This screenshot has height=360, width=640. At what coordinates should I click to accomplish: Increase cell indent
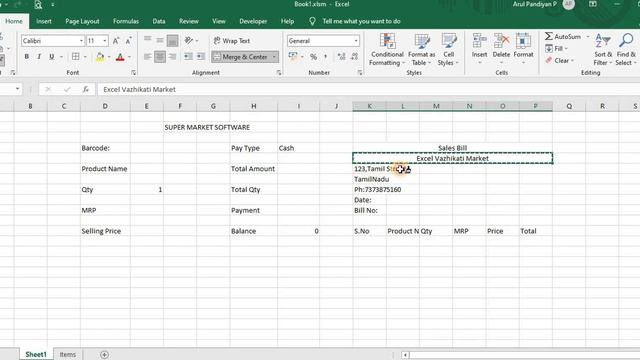click(201, 57)
